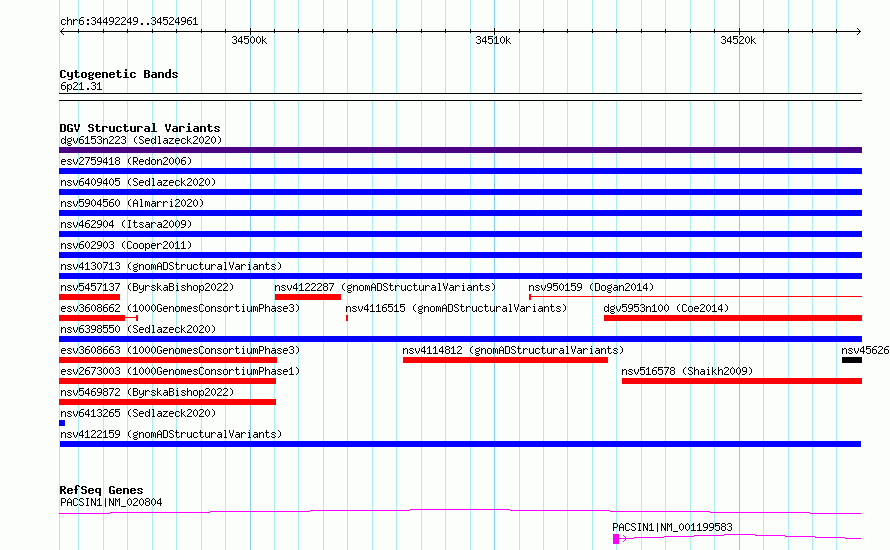This screenshot has width=890, height=550.
Task: Click the magenta PACSIN1 NM_001199583 exon box
Action: (x=616, y=539)
